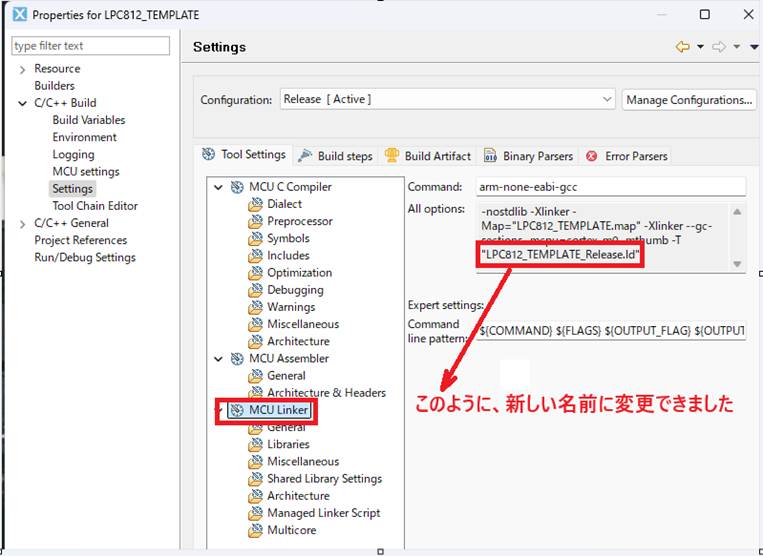Collapse the MCU C Compiler node
763x556 pixels.
coord(219,187)
